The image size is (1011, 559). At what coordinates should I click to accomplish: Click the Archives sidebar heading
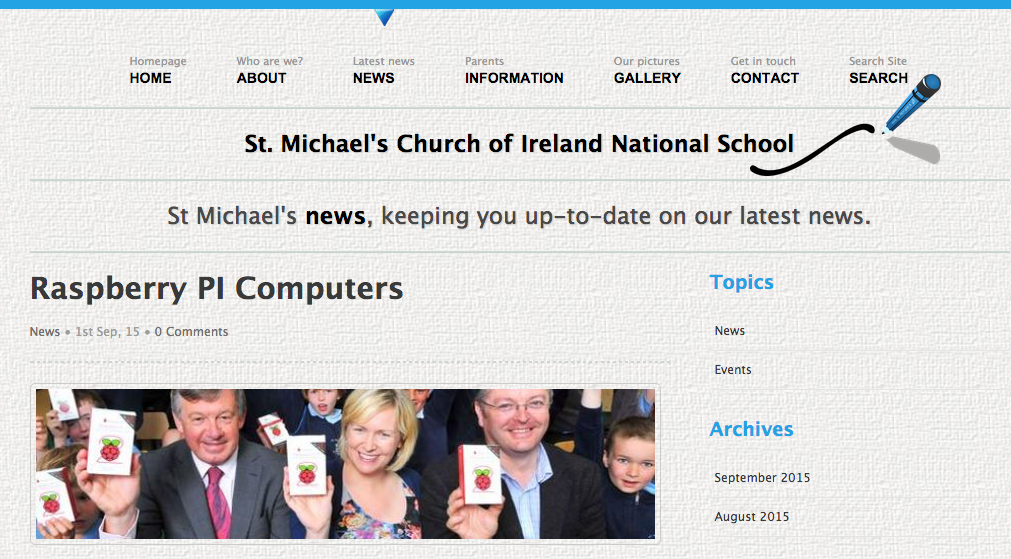coord(751,429)
